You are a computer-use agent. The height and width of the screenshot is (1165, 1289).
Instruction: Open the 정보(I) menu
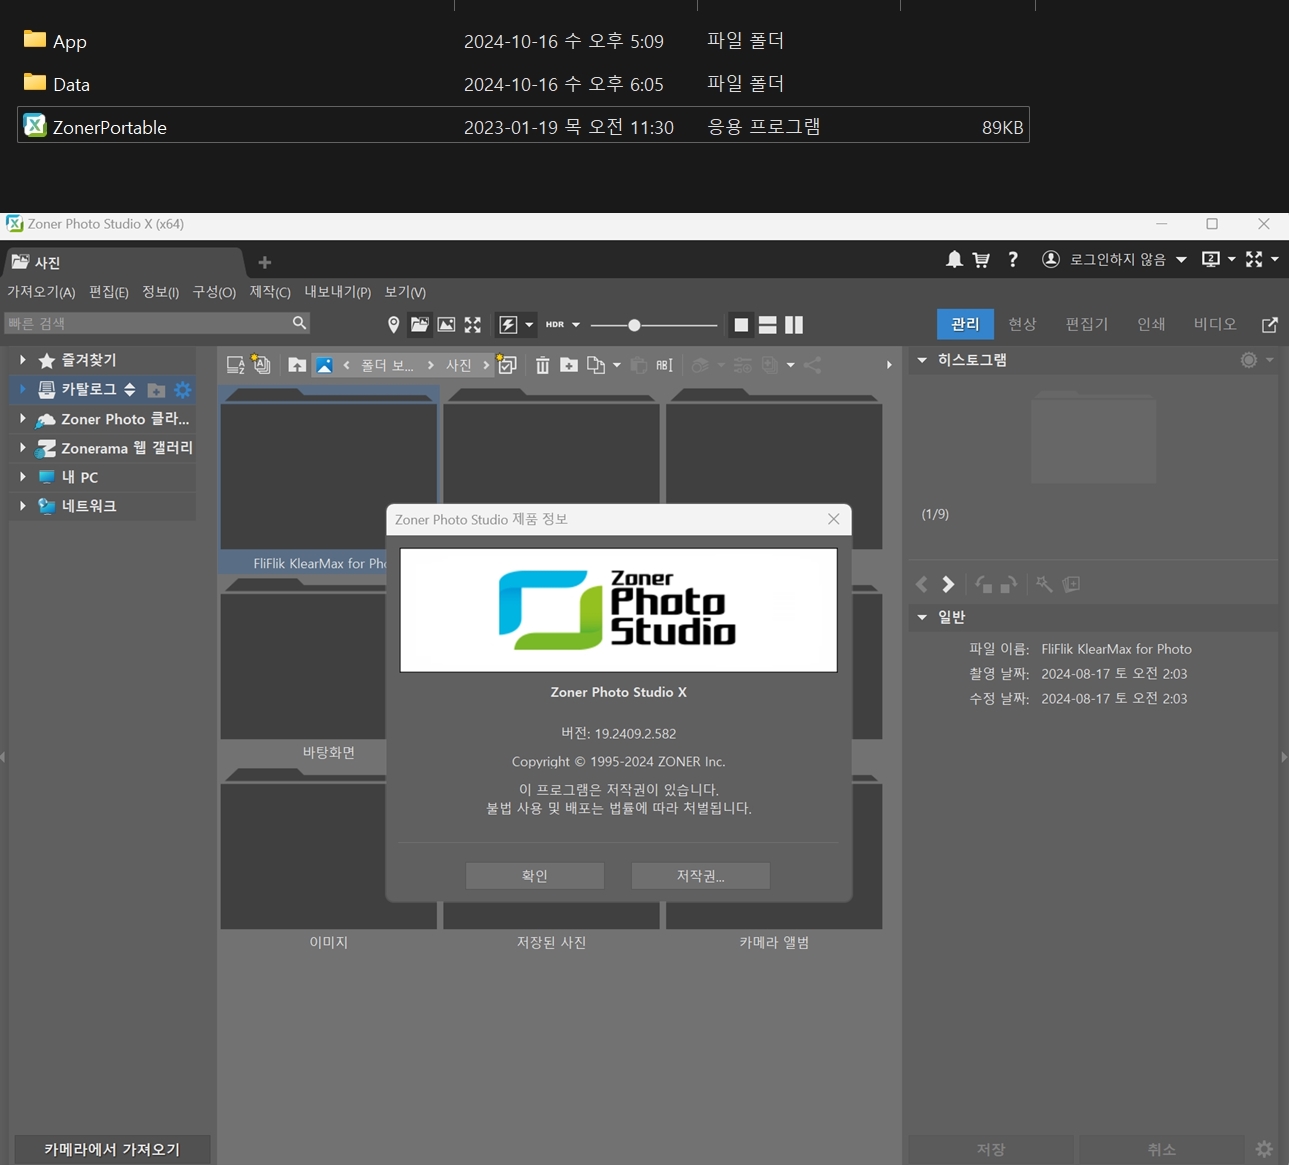click(x=160, y=292)
